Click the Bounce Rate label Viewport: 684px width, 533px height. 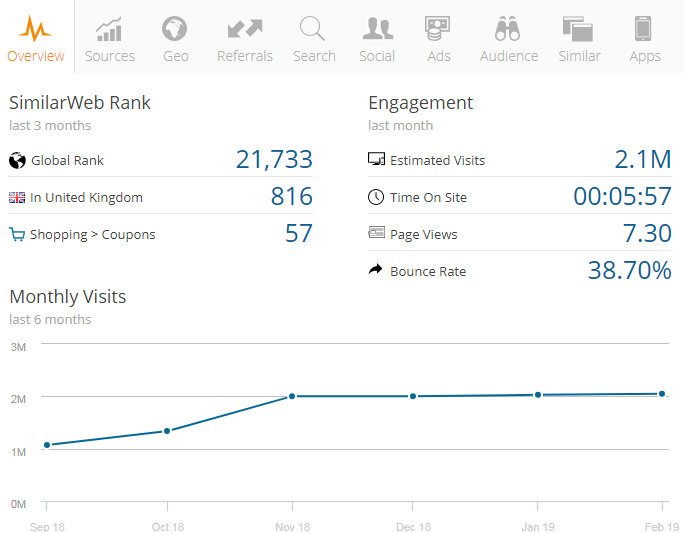click(x=428, y=272)
